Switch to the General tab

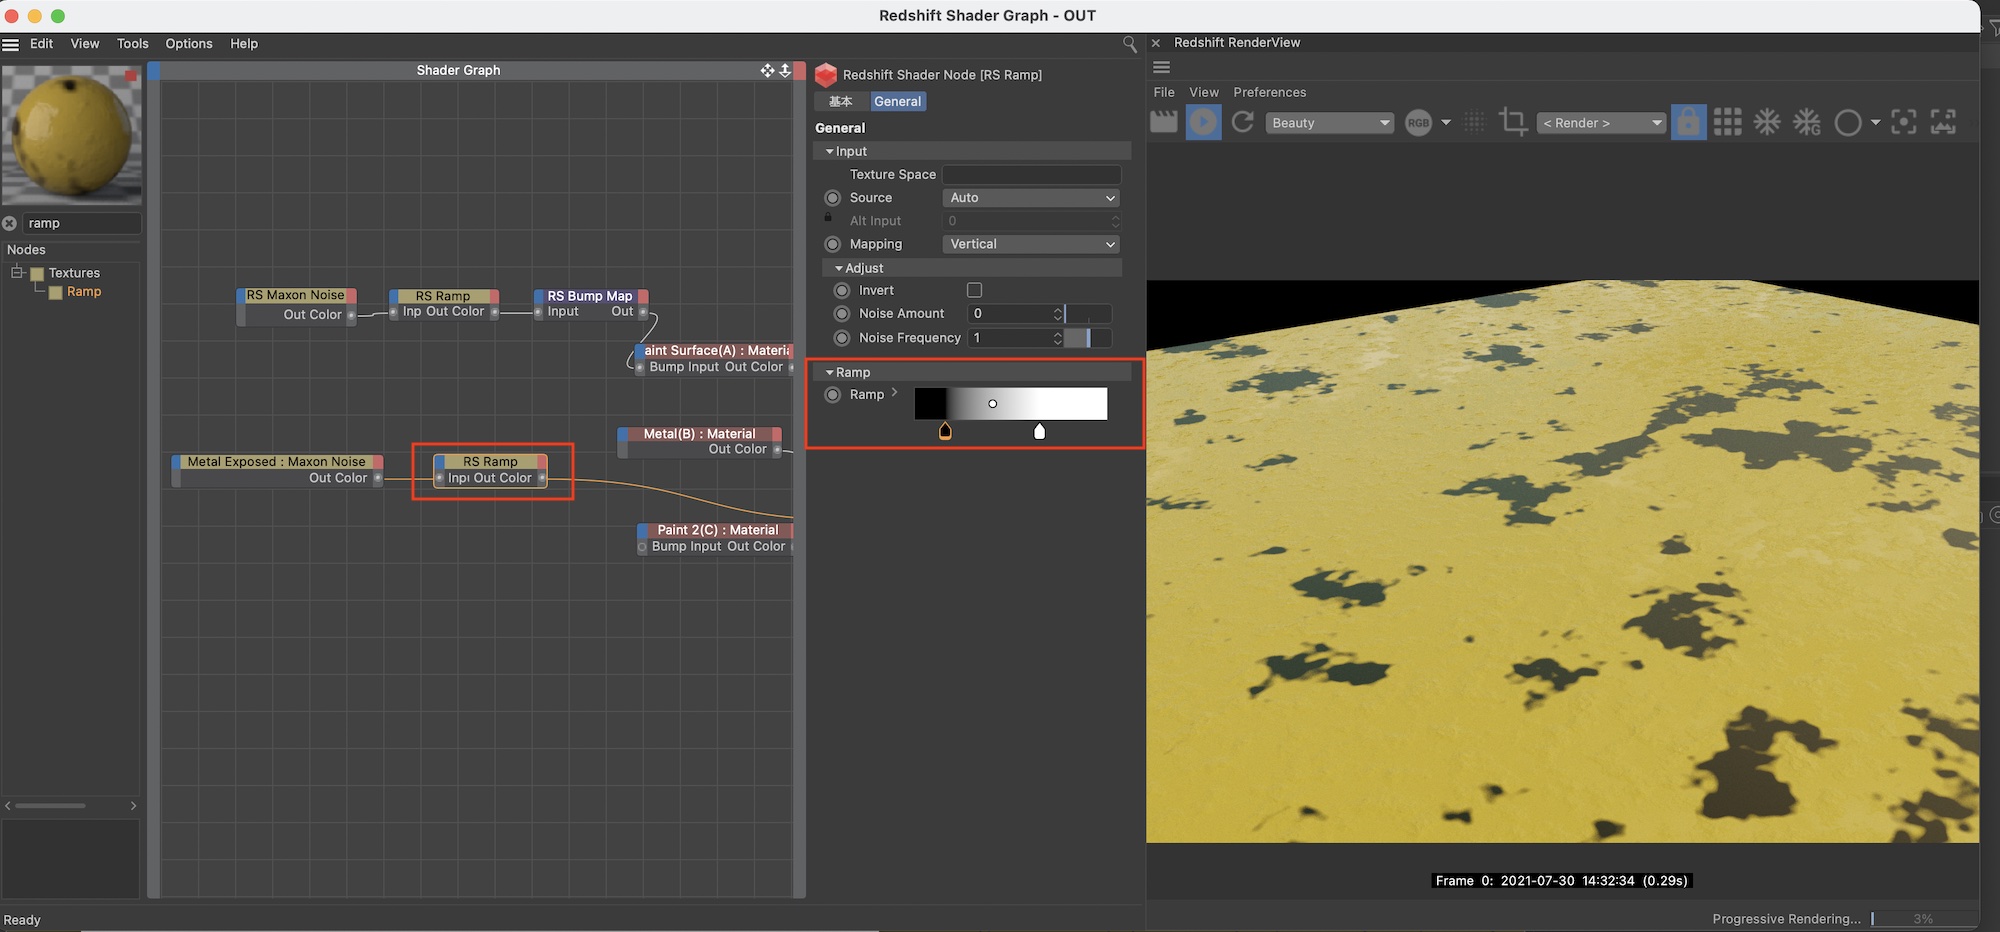click(897, 101)
